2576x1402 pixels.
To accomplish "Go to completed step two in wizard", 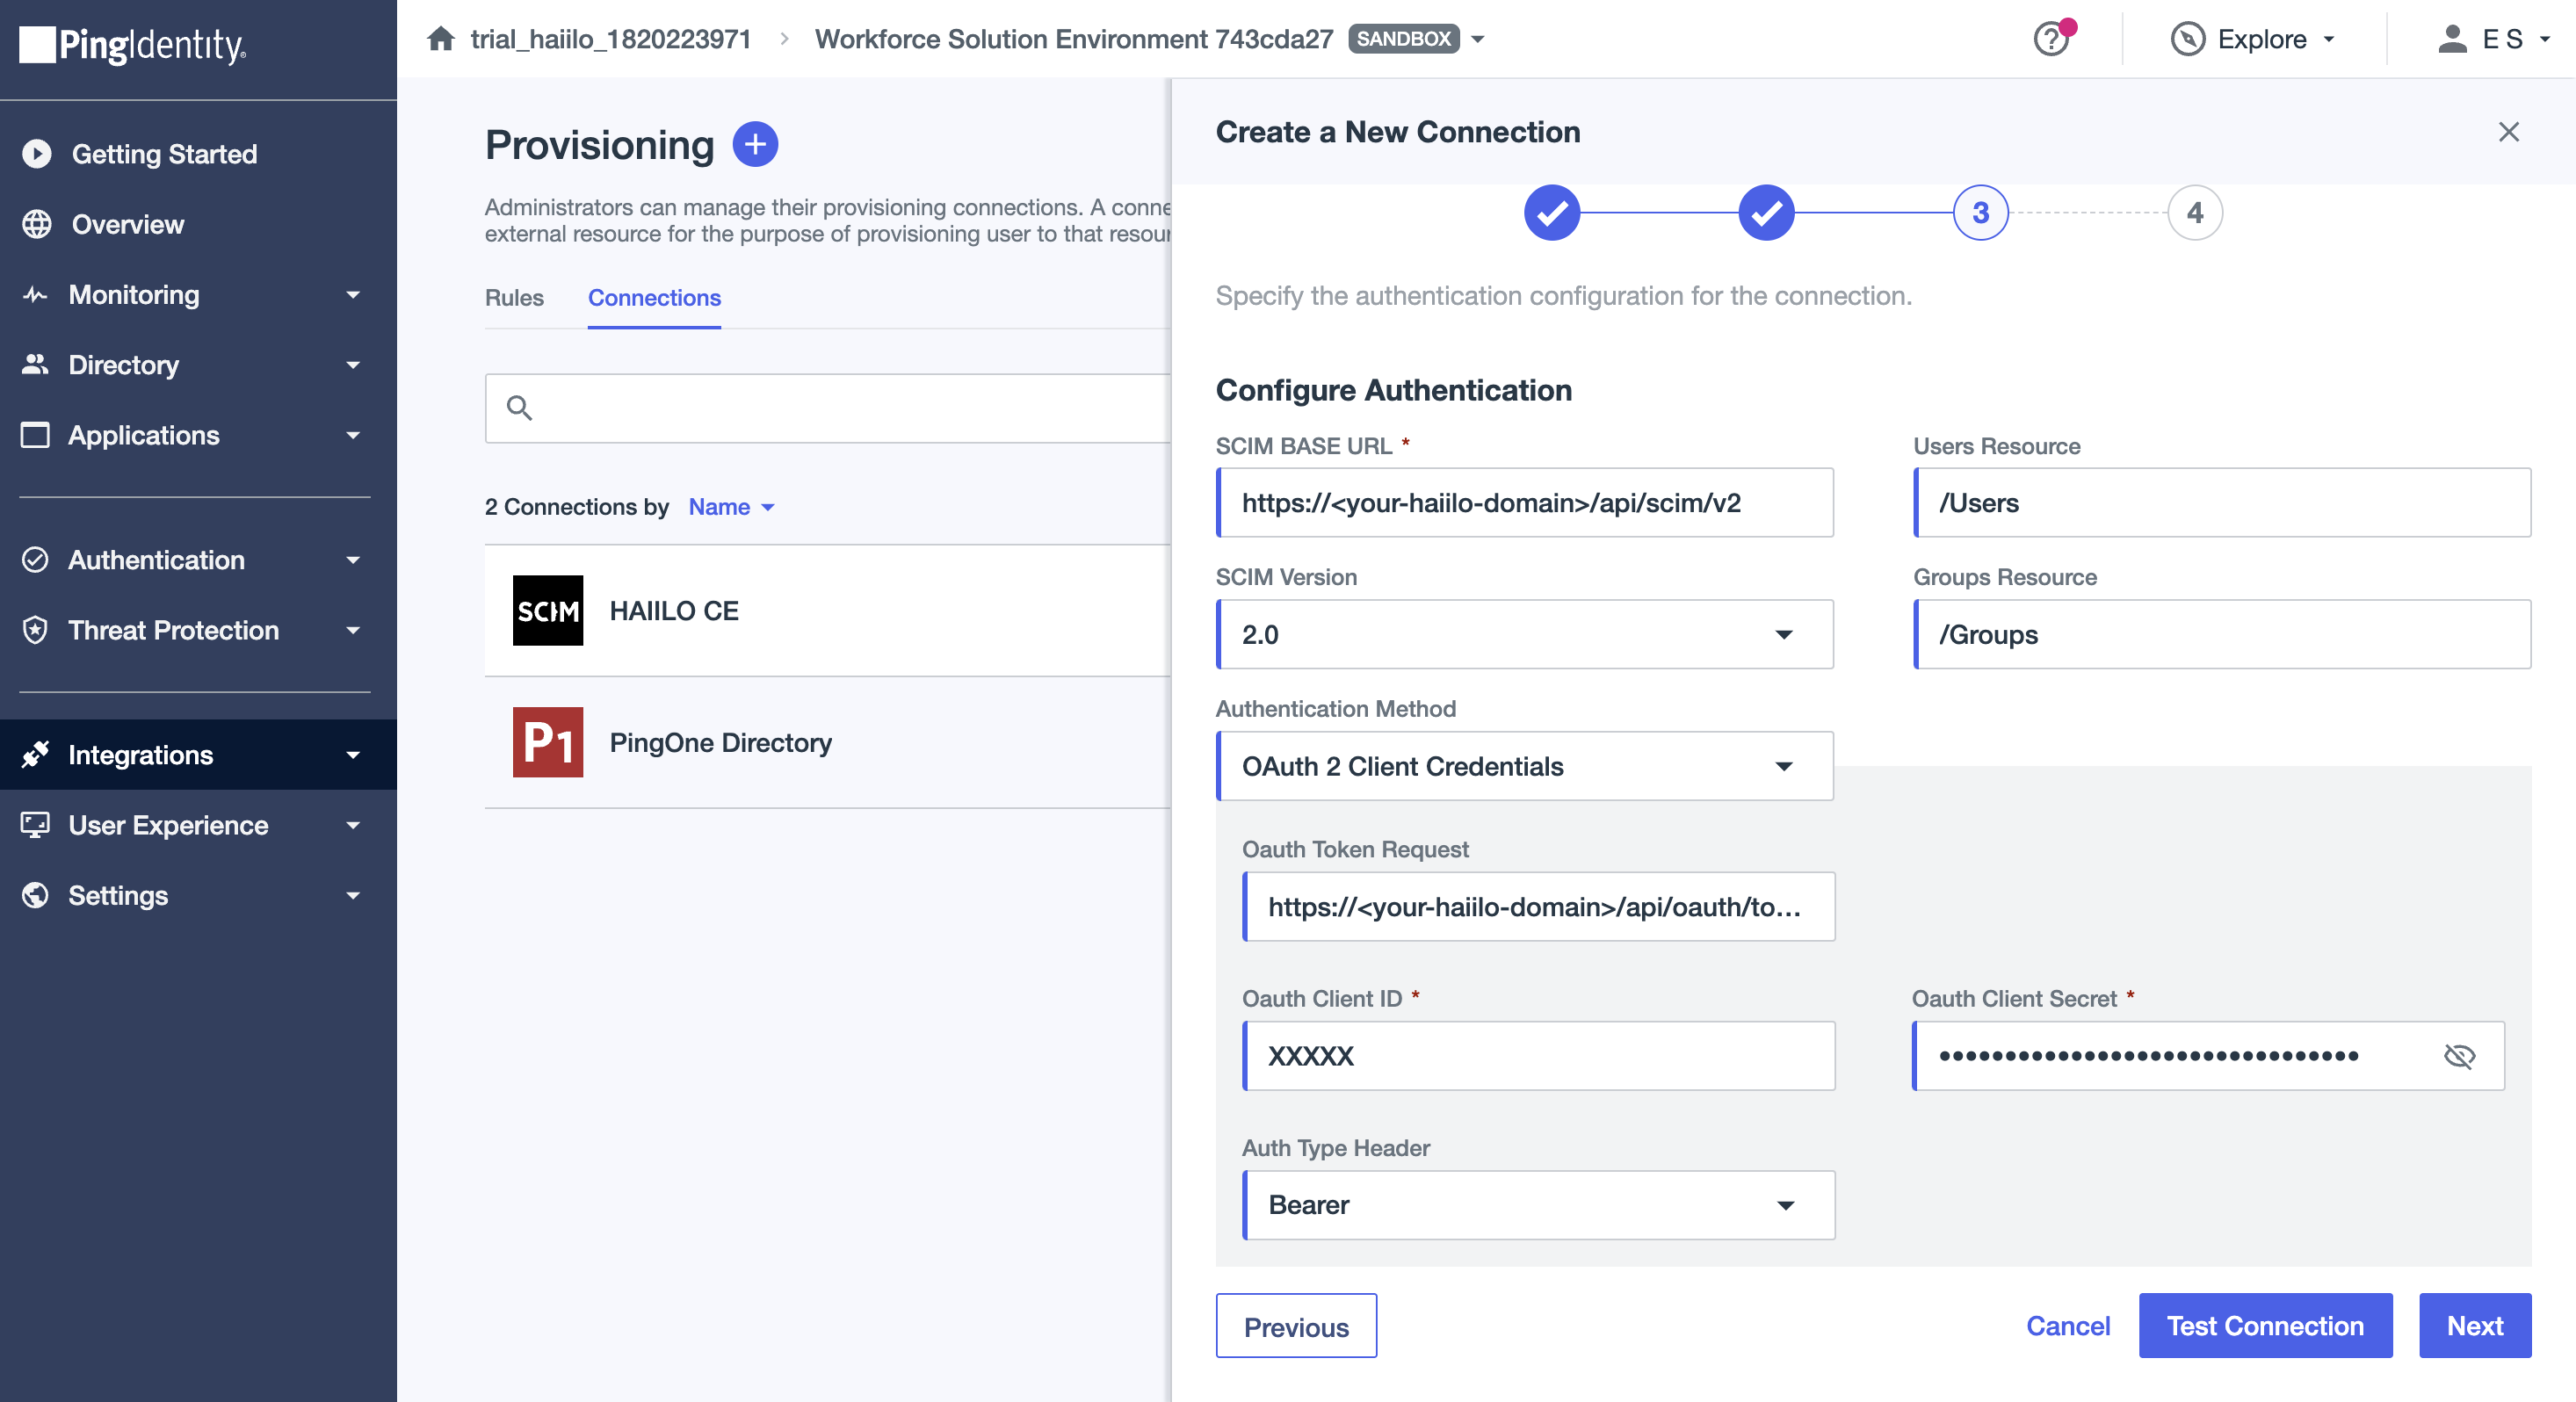I will [x=1767, y=213].
